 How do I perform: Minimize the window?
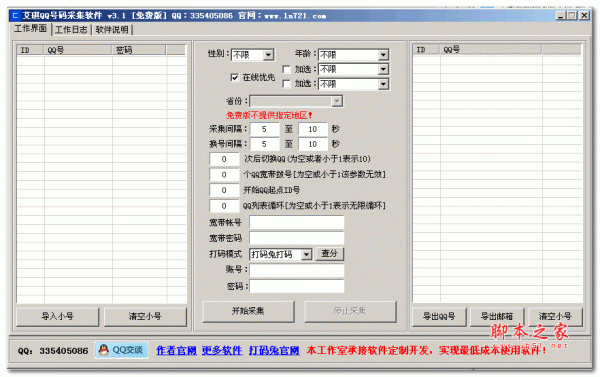click(x=561, y=16)
